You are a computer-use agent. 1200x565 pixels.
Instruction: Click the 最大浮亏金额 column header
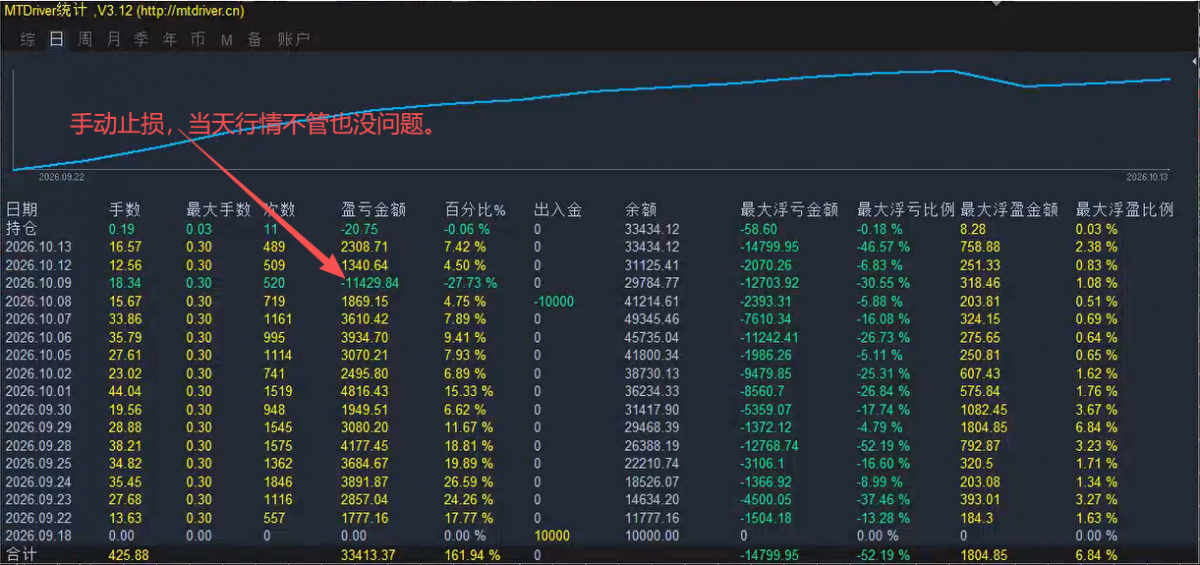pos(789,210)
